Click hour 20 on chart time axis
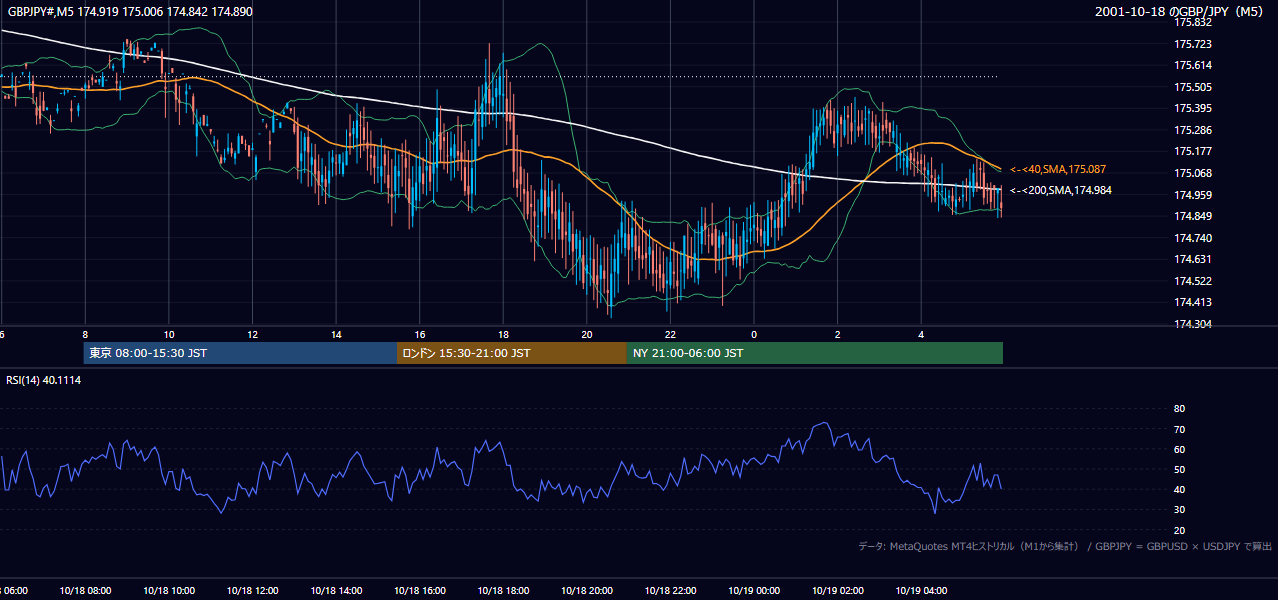 coord(587,335)
